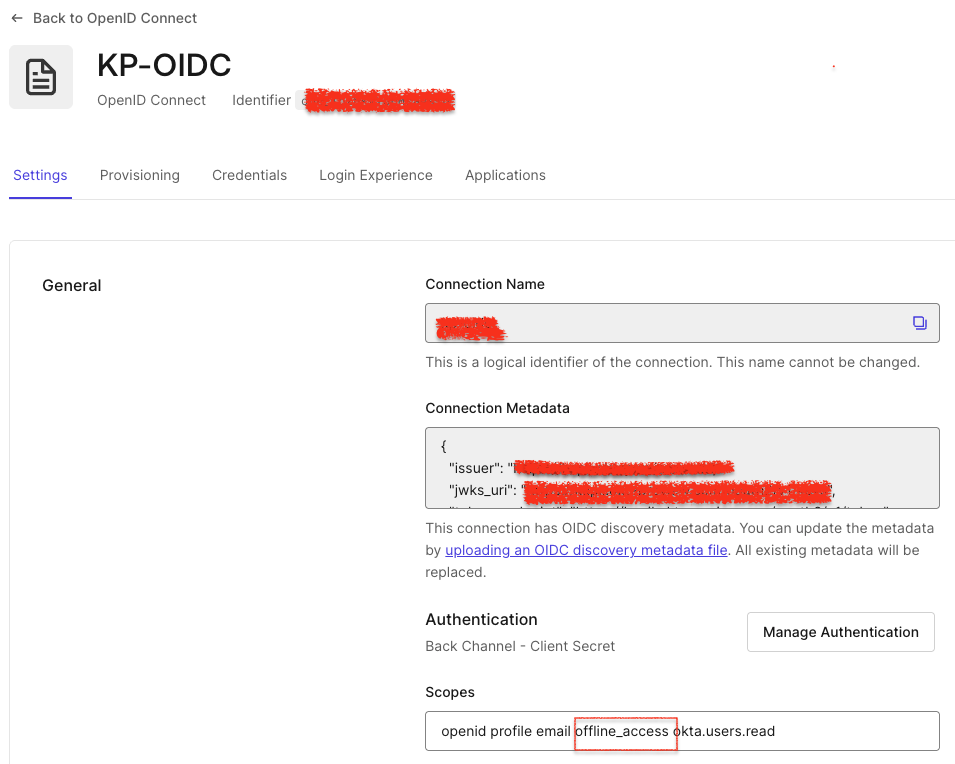Image resolution: width=955 pixels, height=764 pixels.
Task: Click the Back Channel - Client Secret text
Action: pyautogui.click(x=520, y=646)
